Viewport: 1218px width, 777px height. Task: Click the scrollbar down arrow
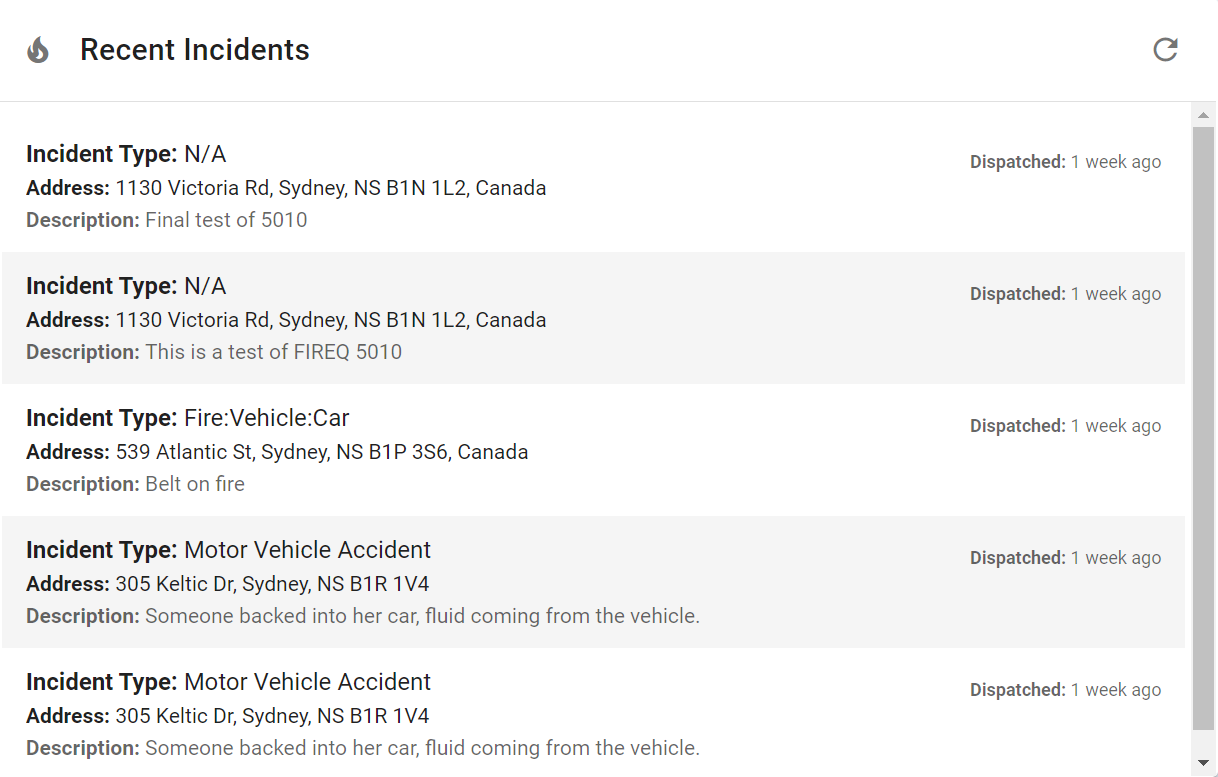[x=1203, y=763]
